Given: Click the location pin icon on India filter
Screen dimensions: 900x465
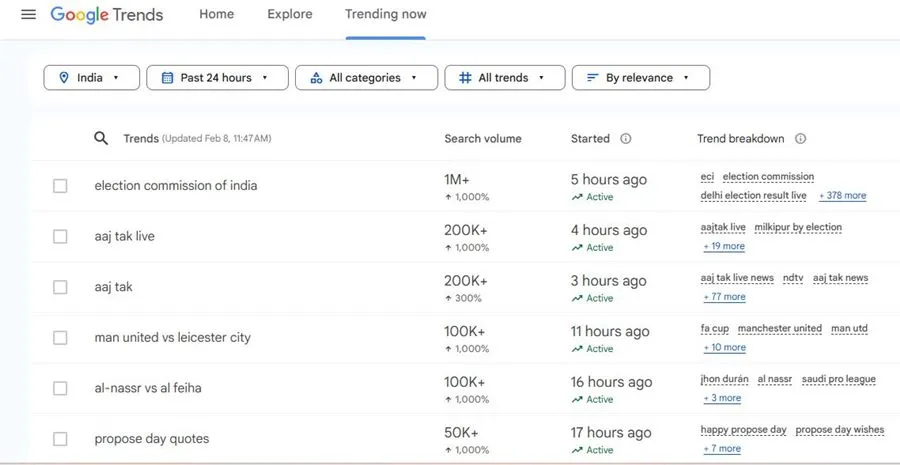Looking at the screenshot, I should [x=64, y=78].
